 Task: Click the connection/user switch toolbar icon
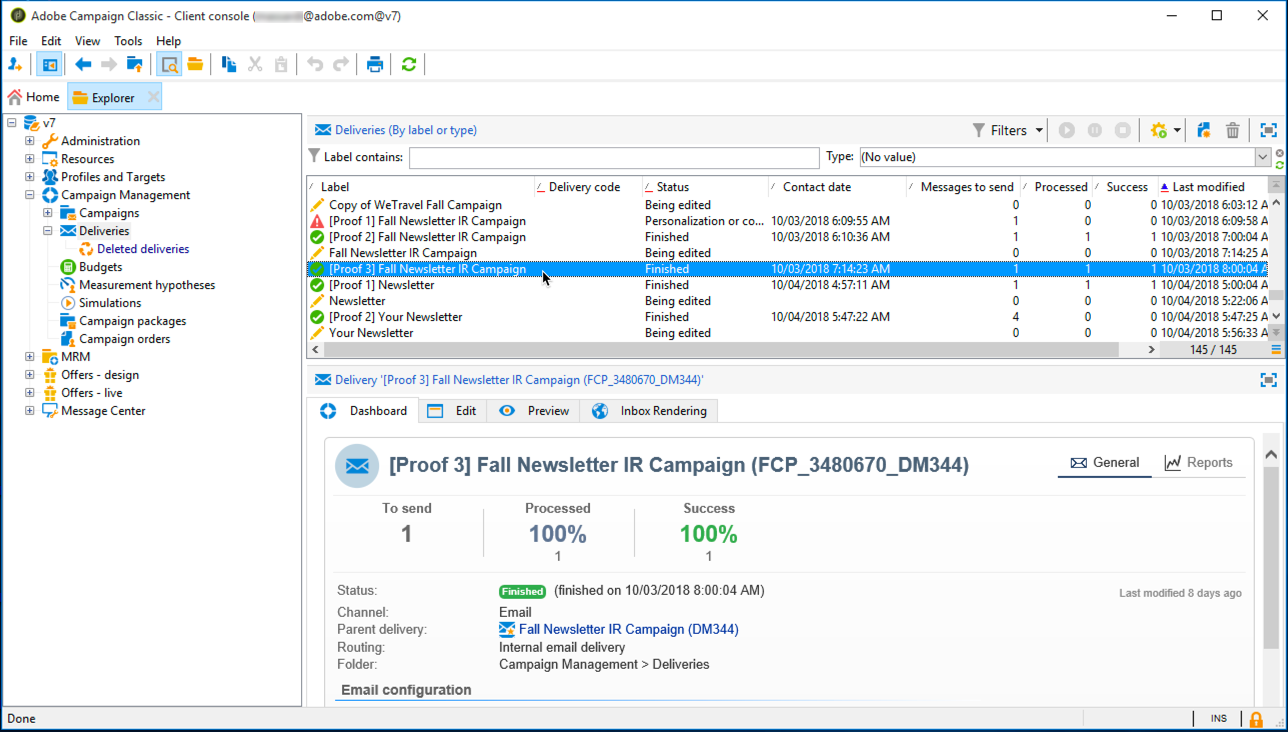pyautogui.click(x=15, y=65)
